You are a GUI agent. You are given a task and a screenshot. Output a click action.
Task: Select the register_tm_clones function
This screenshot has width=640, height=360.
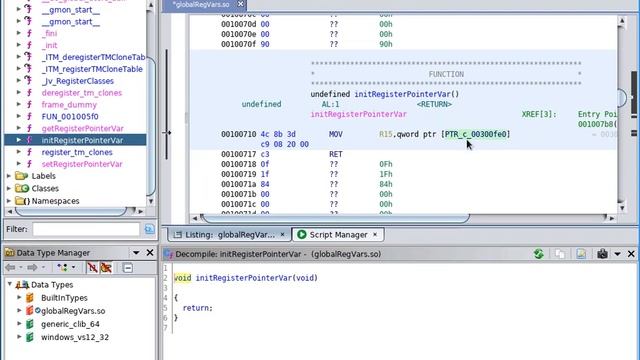tap(77, 152)
